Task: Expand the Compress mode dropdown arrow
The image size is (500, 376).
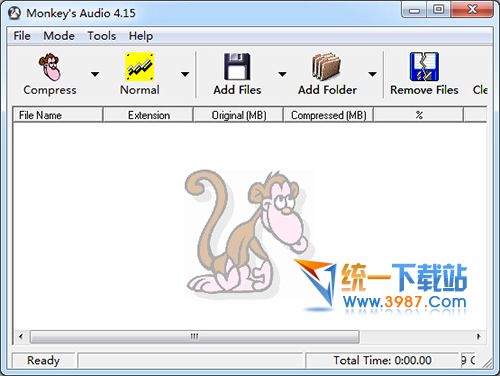Action: coord(95,74)
